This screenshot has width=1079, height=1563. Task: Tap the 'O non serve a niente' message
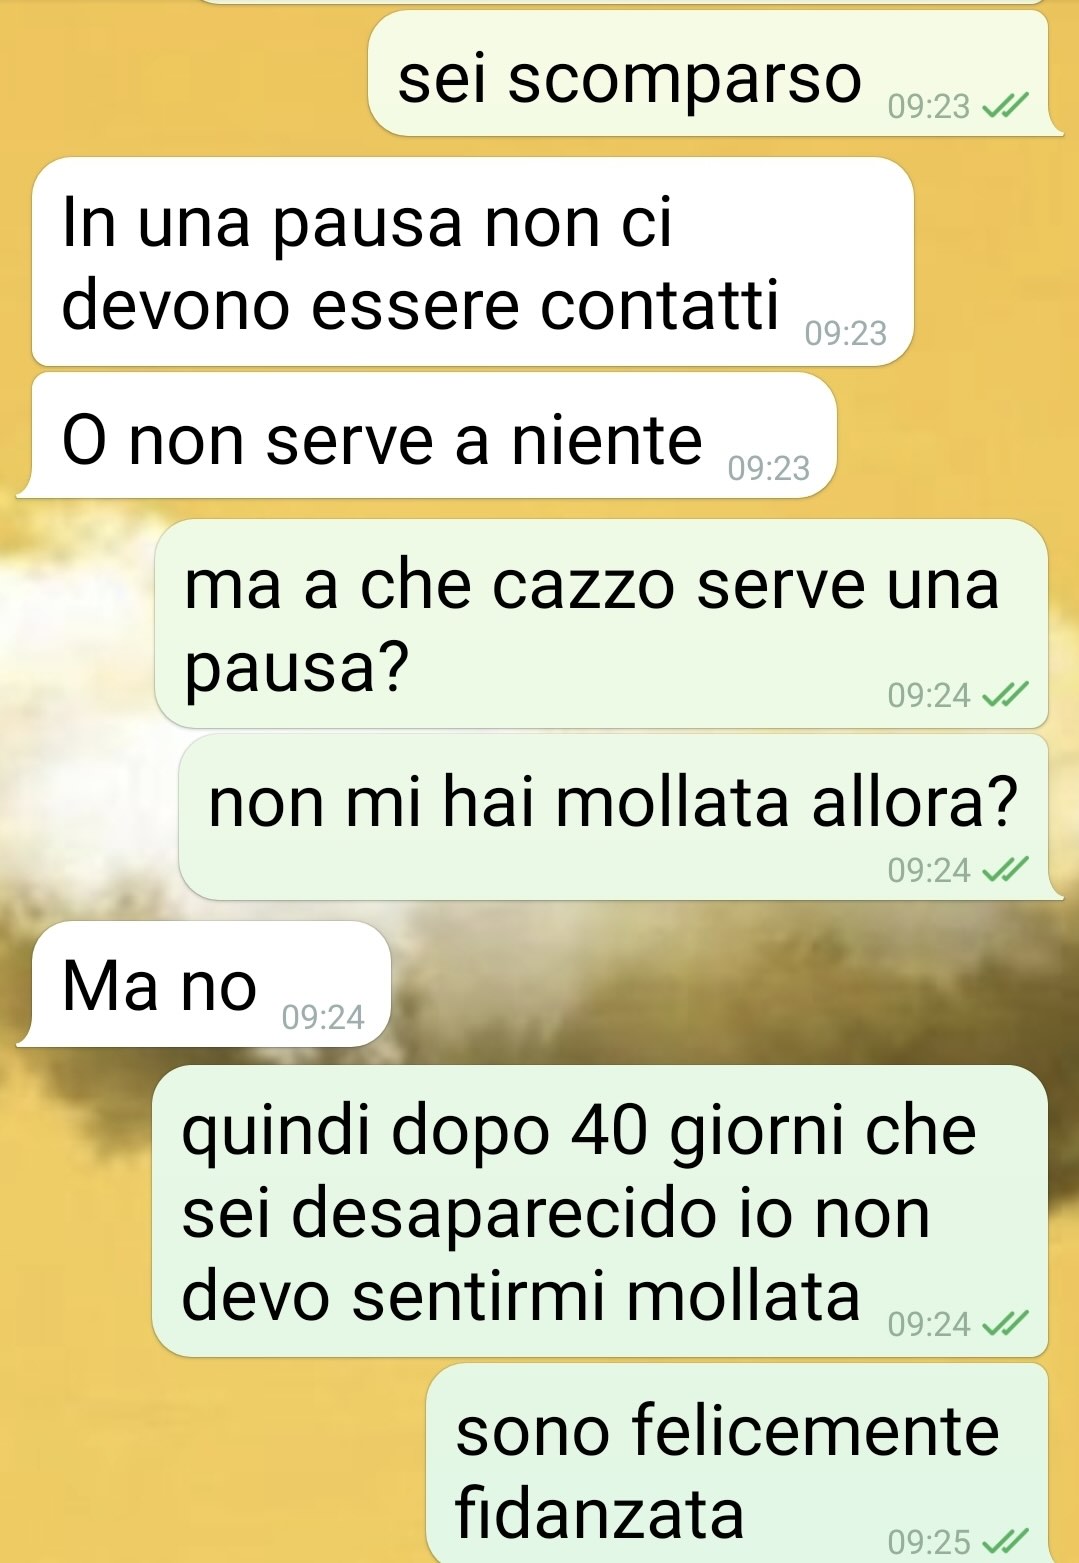tap(434, 435)
